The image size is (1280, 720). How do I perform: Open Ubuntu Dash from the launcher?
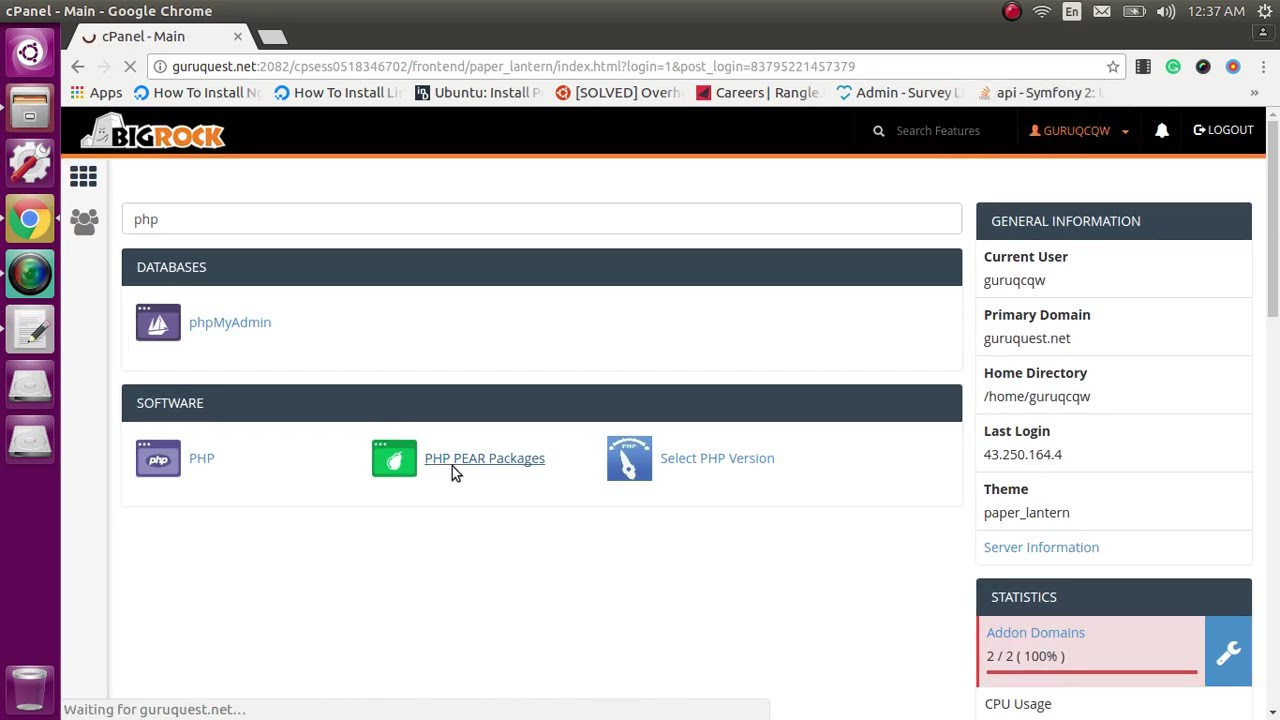30,52
